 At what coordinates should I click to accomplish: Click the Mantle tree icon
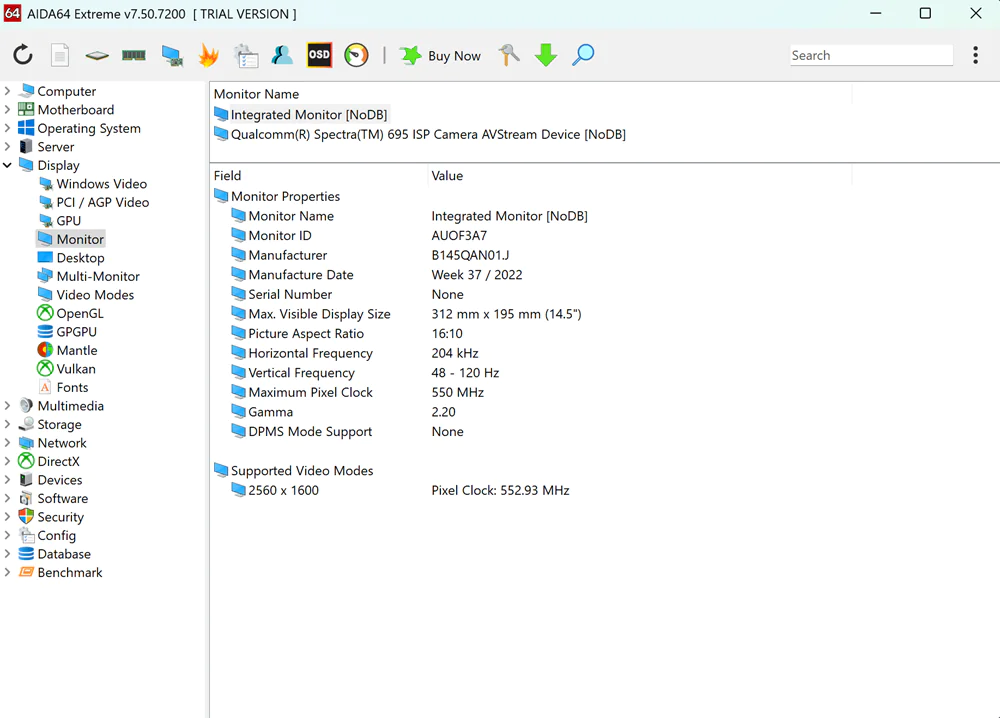point(45,350)
